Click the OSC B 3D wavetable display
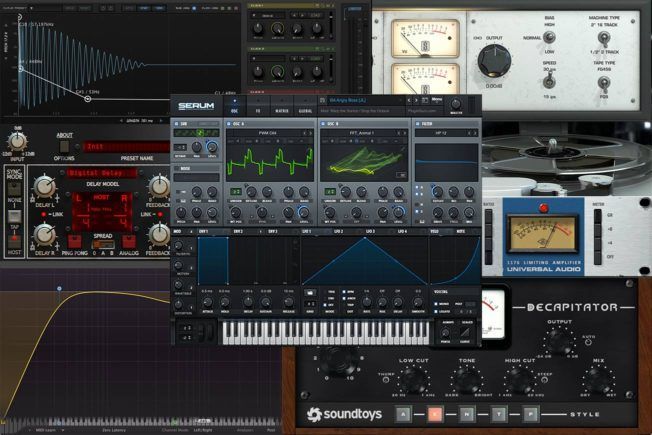 pos(364,163)
